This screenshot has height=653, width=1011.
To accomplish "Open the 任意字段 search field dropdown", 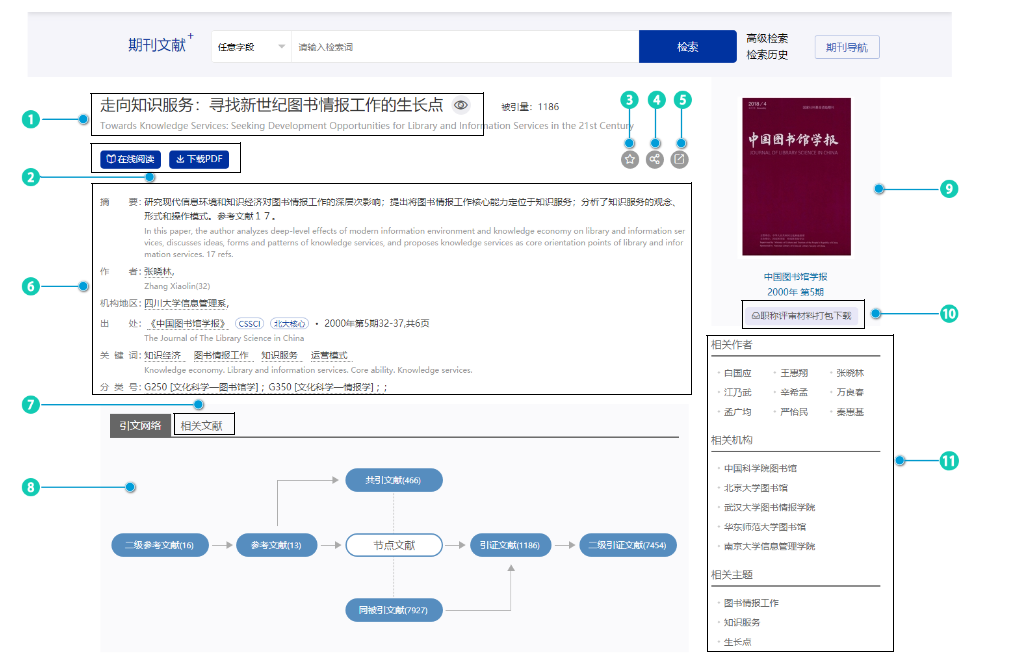I will (x=251, y=47).
